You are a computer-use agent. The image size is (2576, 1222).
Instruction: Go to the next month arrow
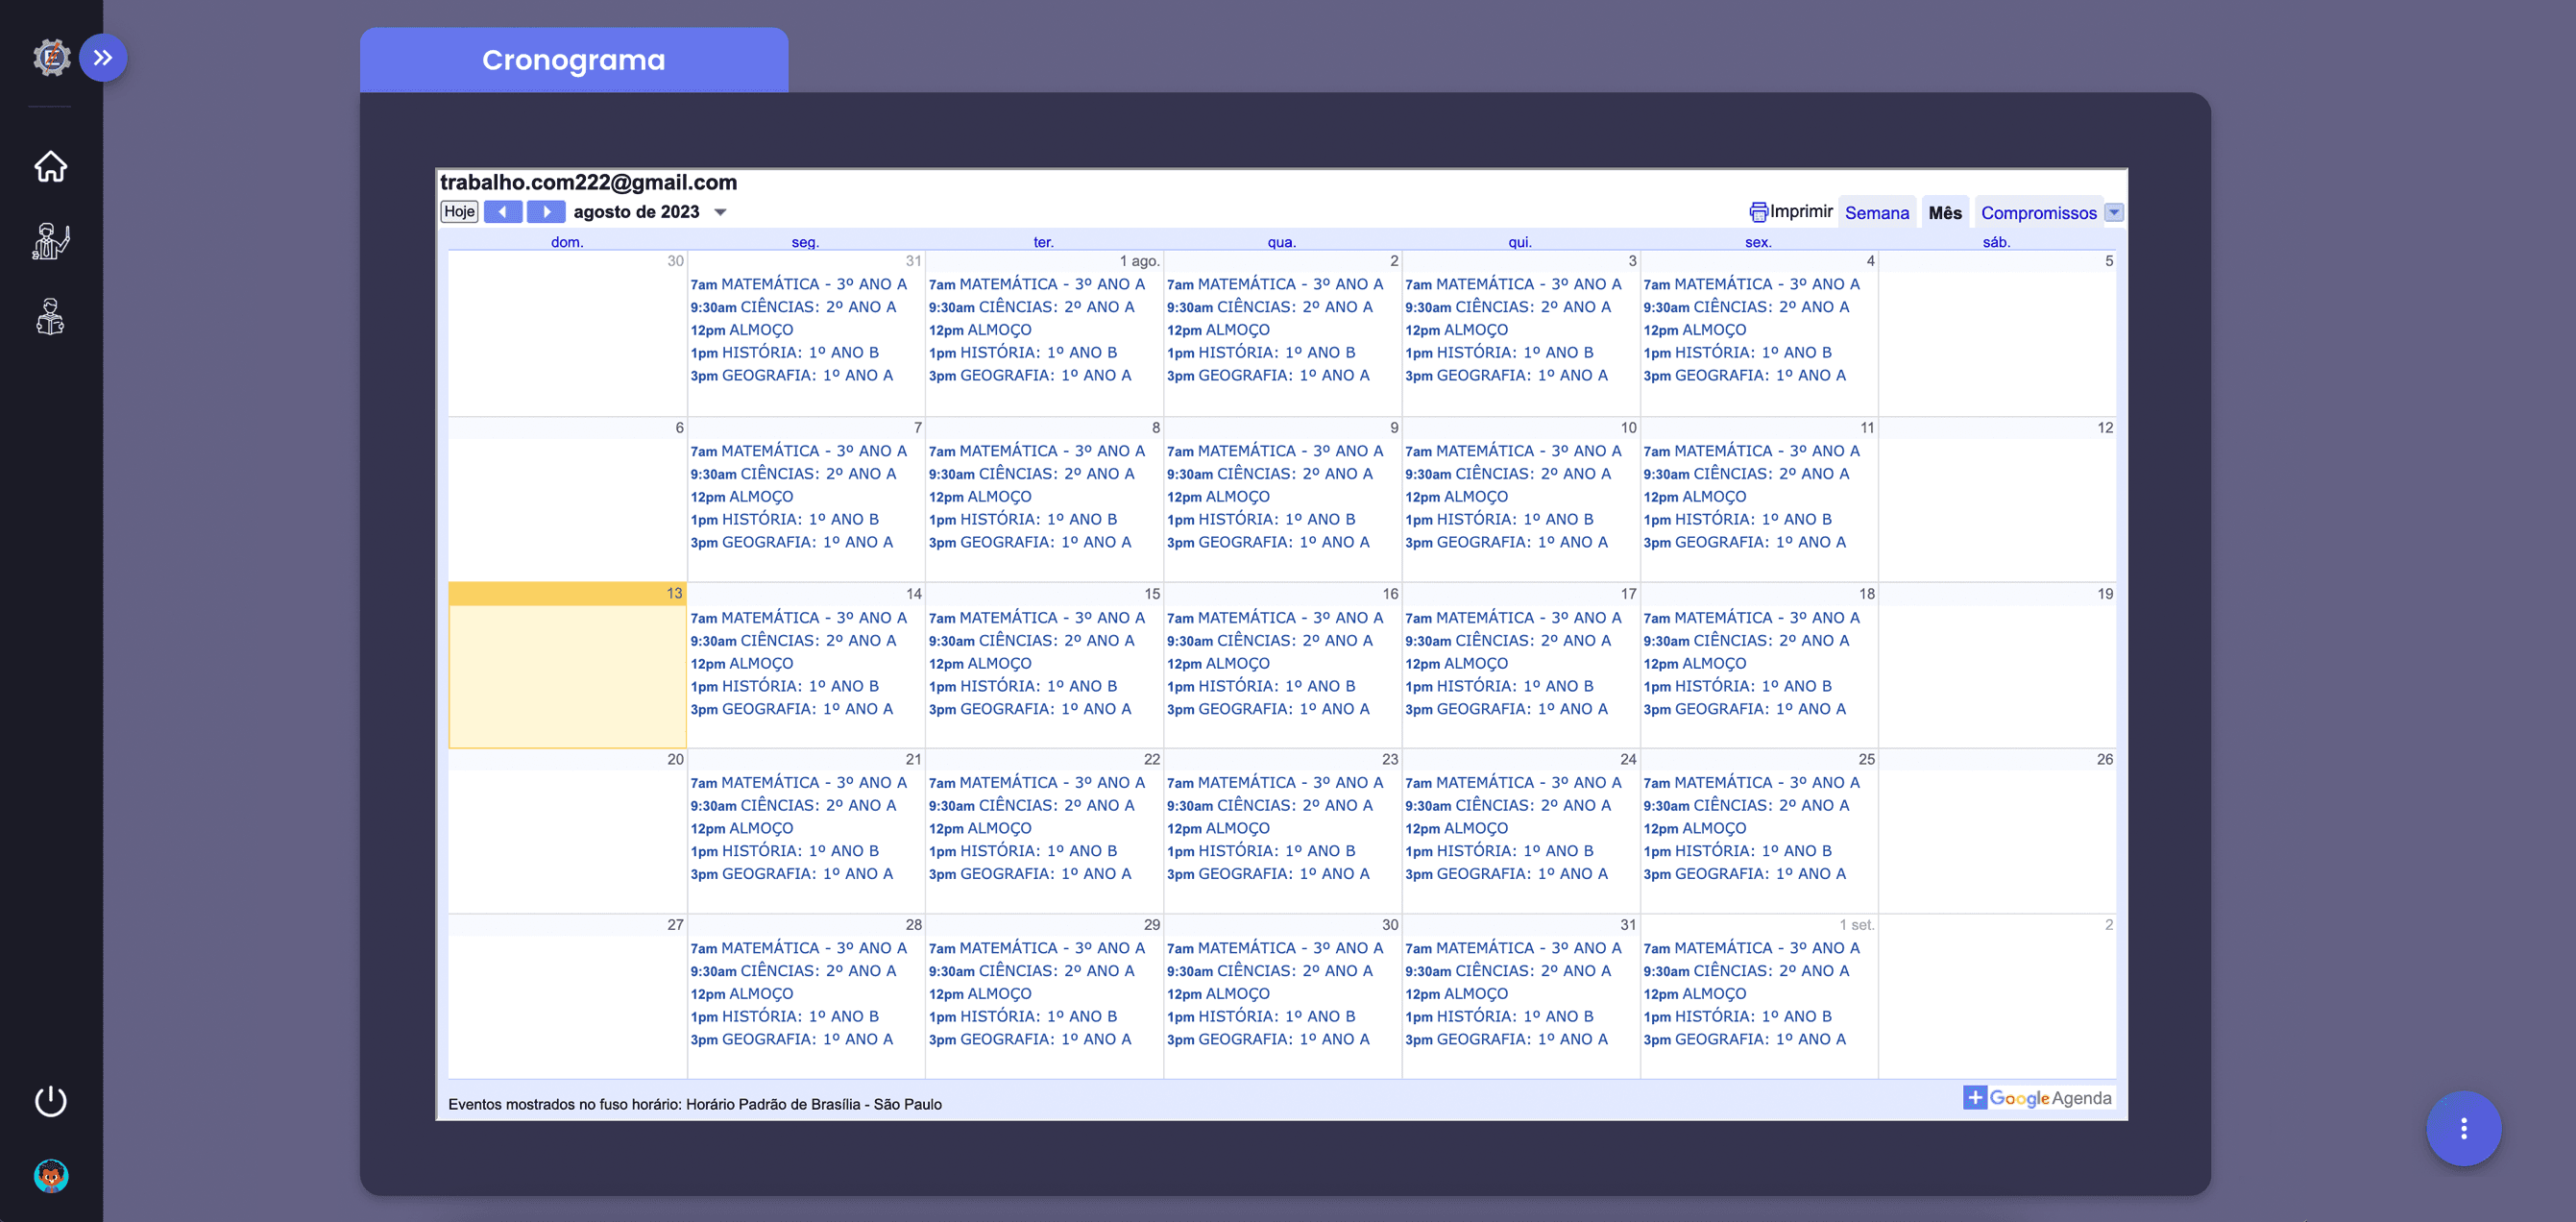[546, 212]
